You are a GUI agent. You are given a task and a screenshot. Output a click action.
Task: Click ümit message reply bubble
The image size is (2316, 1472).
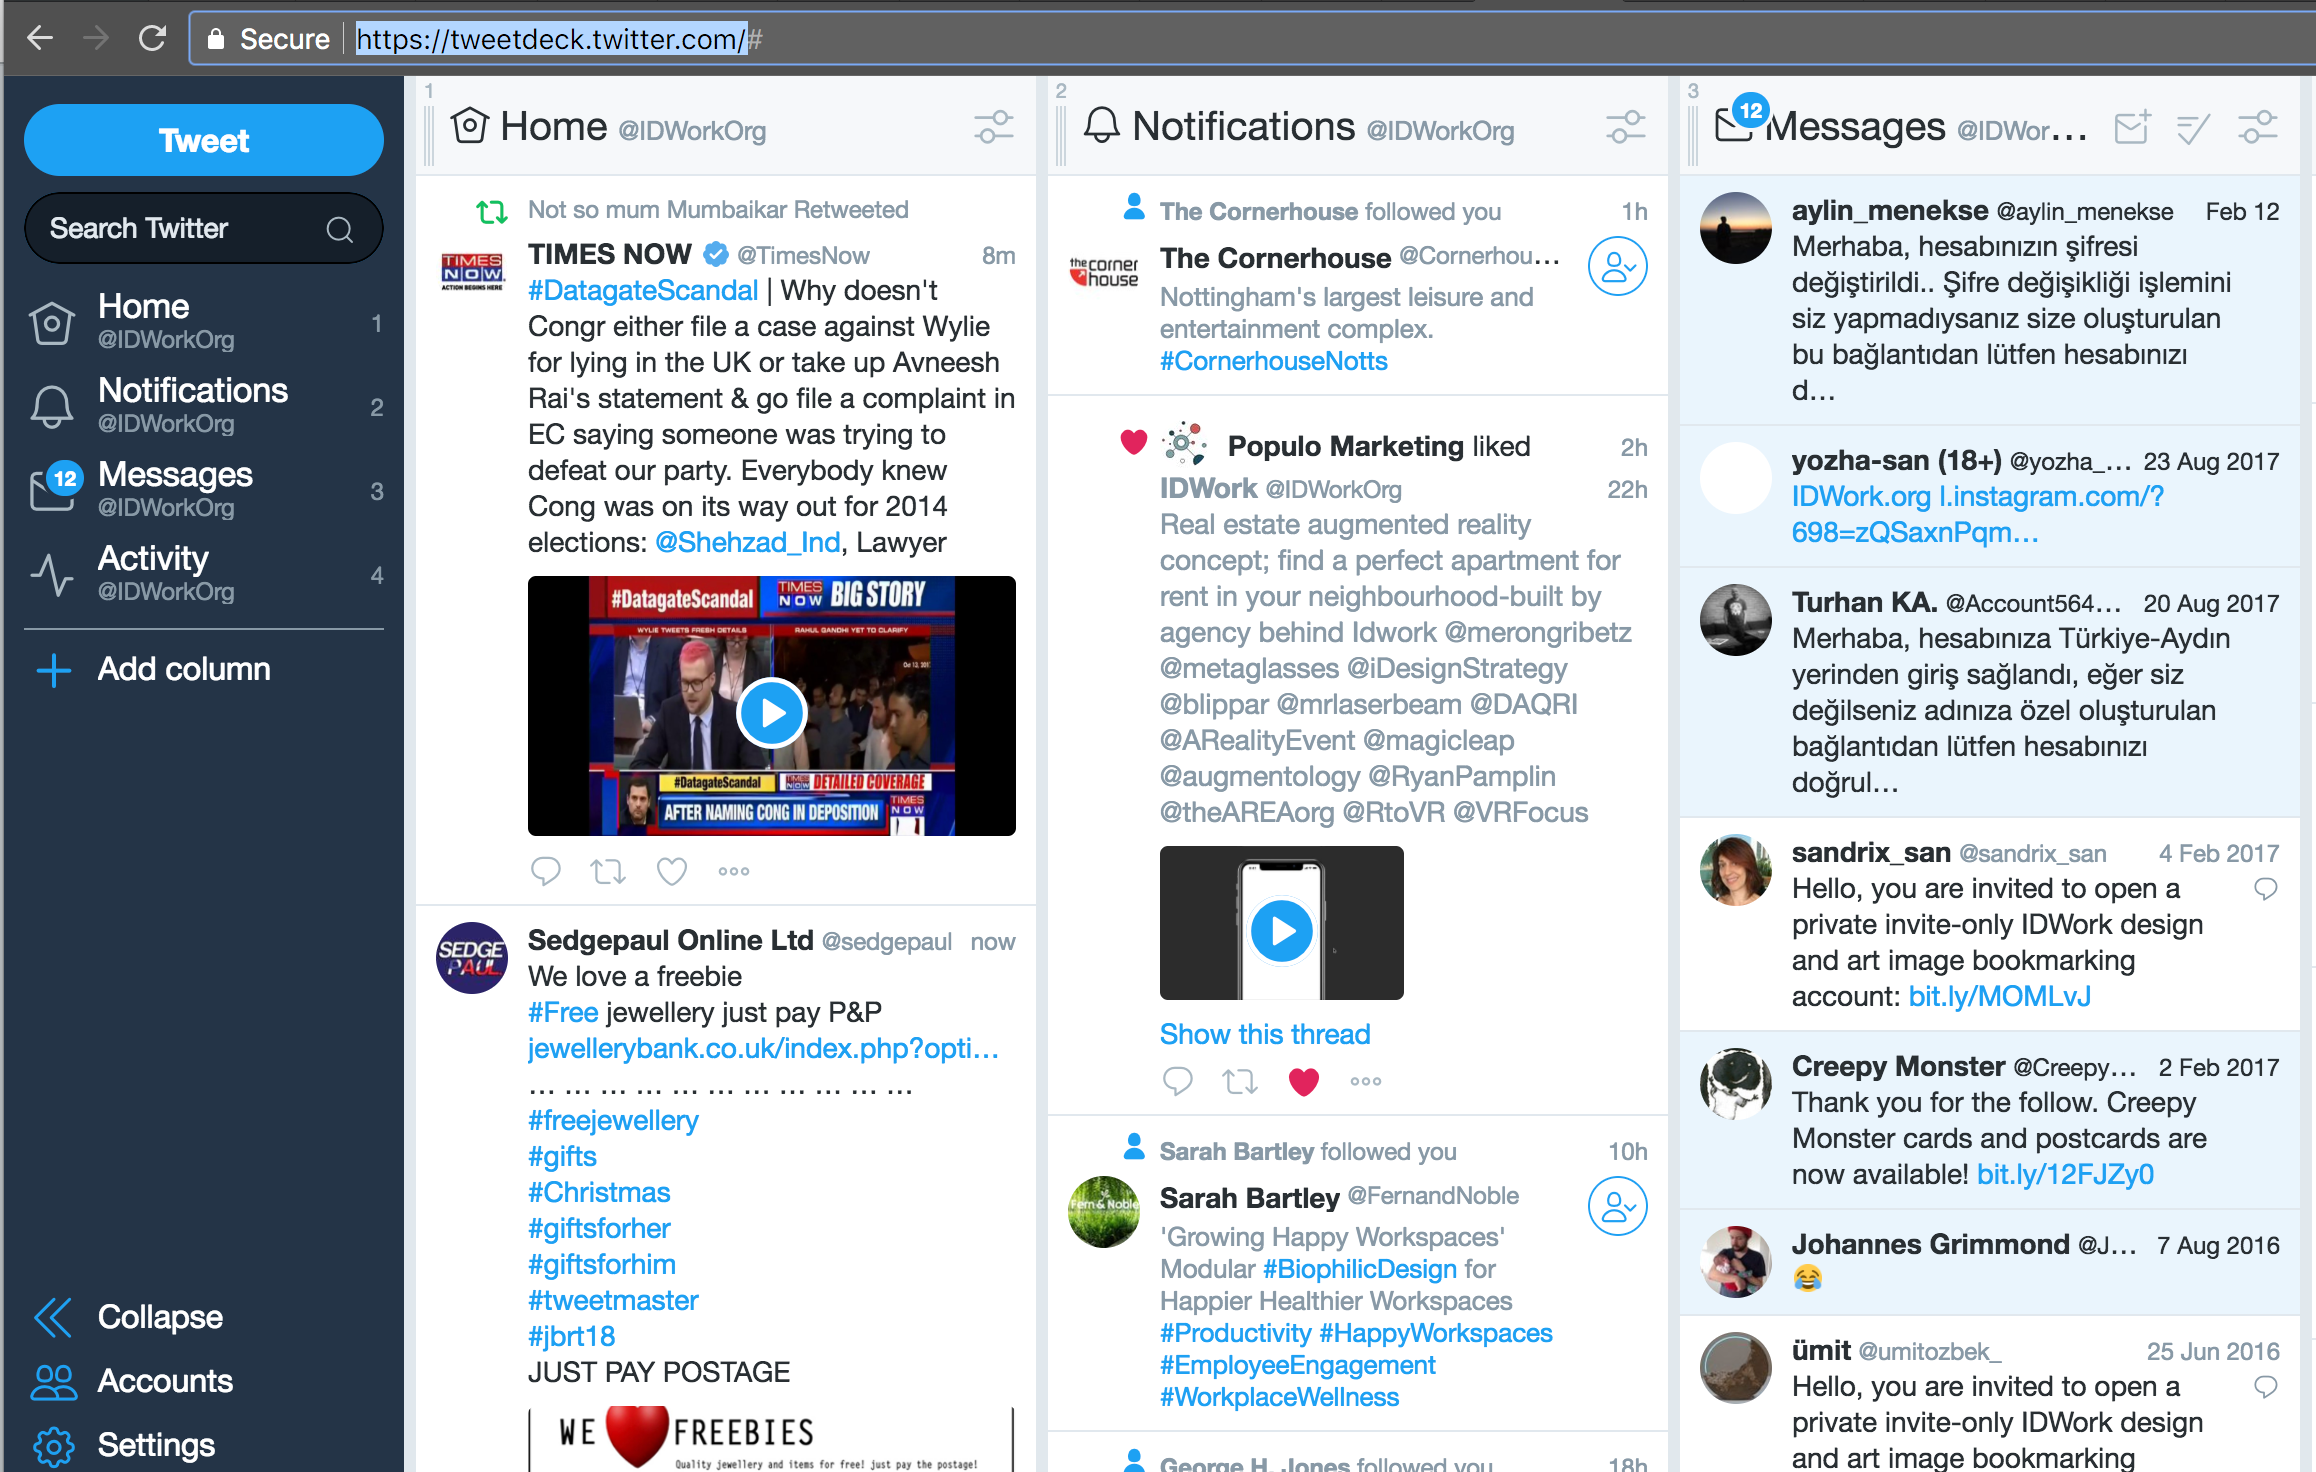point(2265,1387)
